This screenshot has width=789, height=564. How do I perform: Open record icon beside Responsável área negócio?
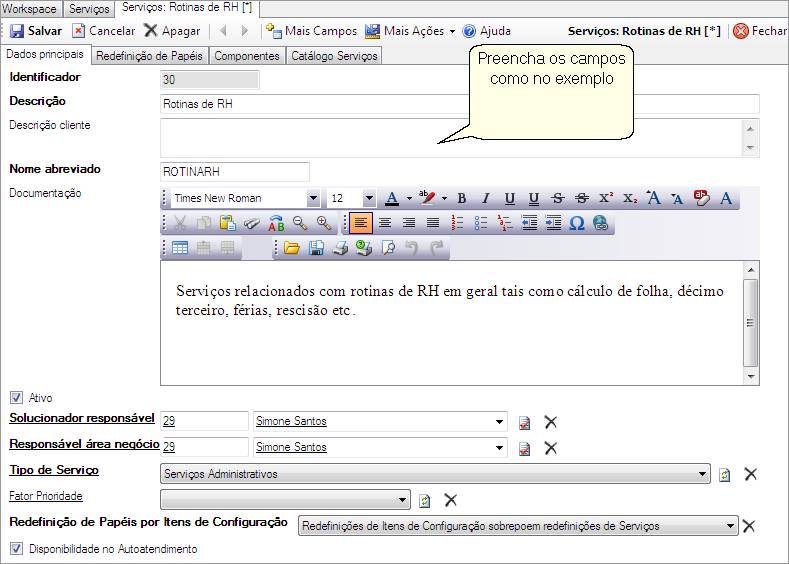click(x=524, y=448)
